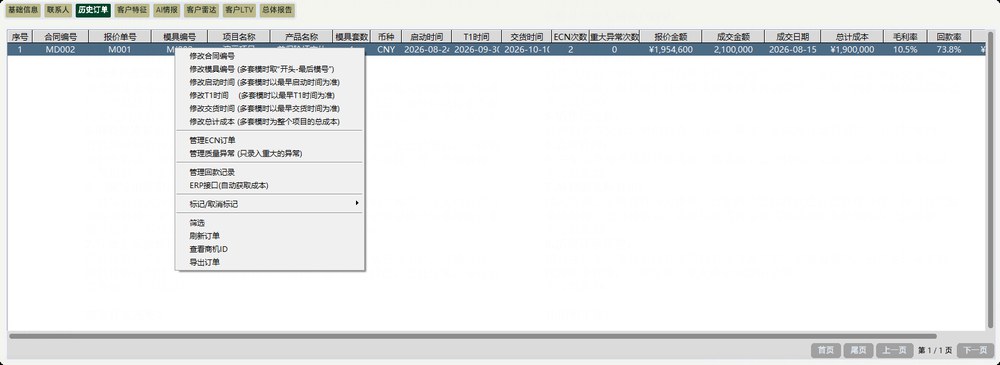Jump to last page with 尾页
1000x365 pixels.
[858, 350]
